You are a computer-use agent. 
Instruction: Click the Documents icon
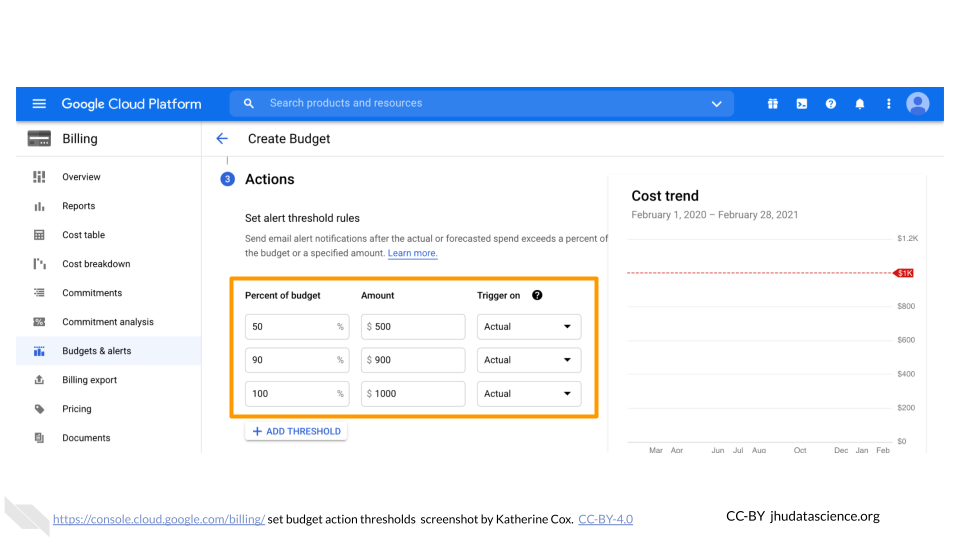click(39, 438)
